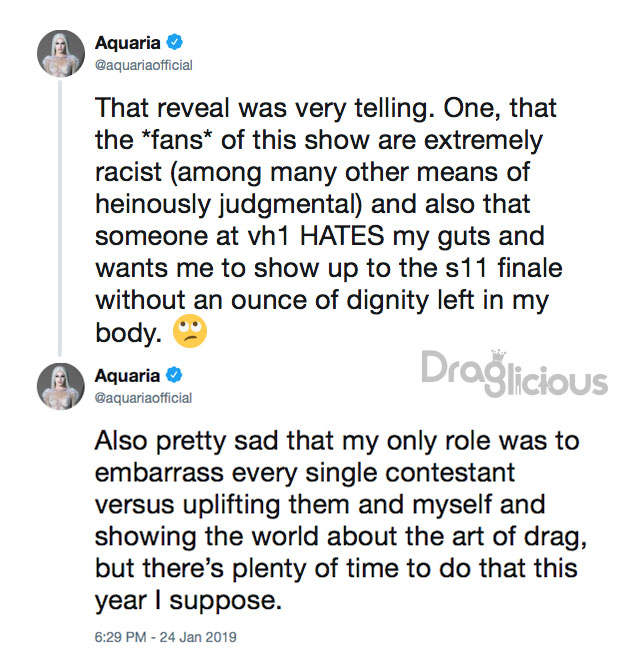Click the verified badge in the second tweet
635x659 pixels.
(x=174, y=375)
